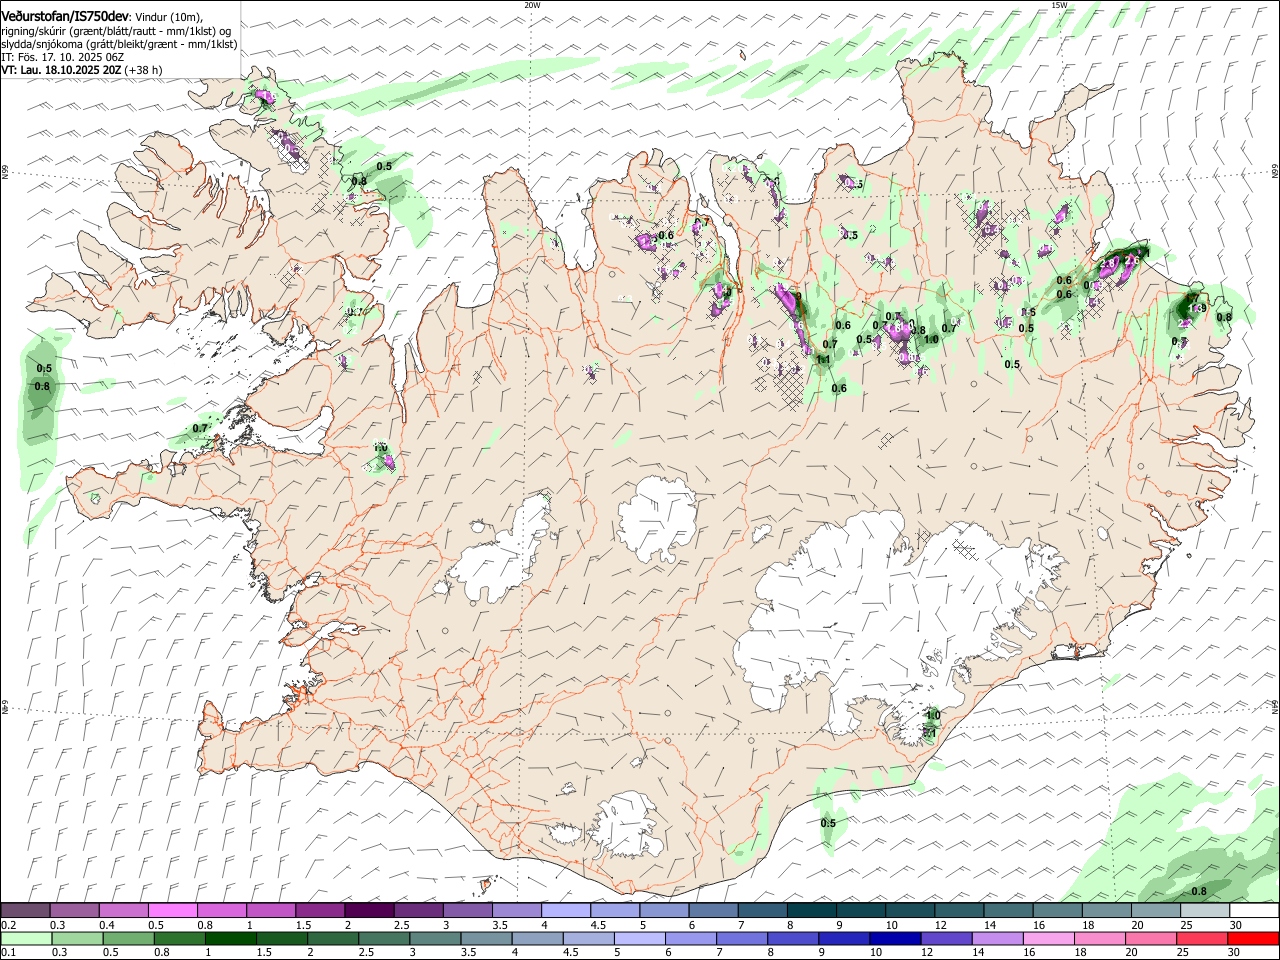
Task: Choose the lavender snow swatch between 4 and 4.5
Action: coord(565,910)
